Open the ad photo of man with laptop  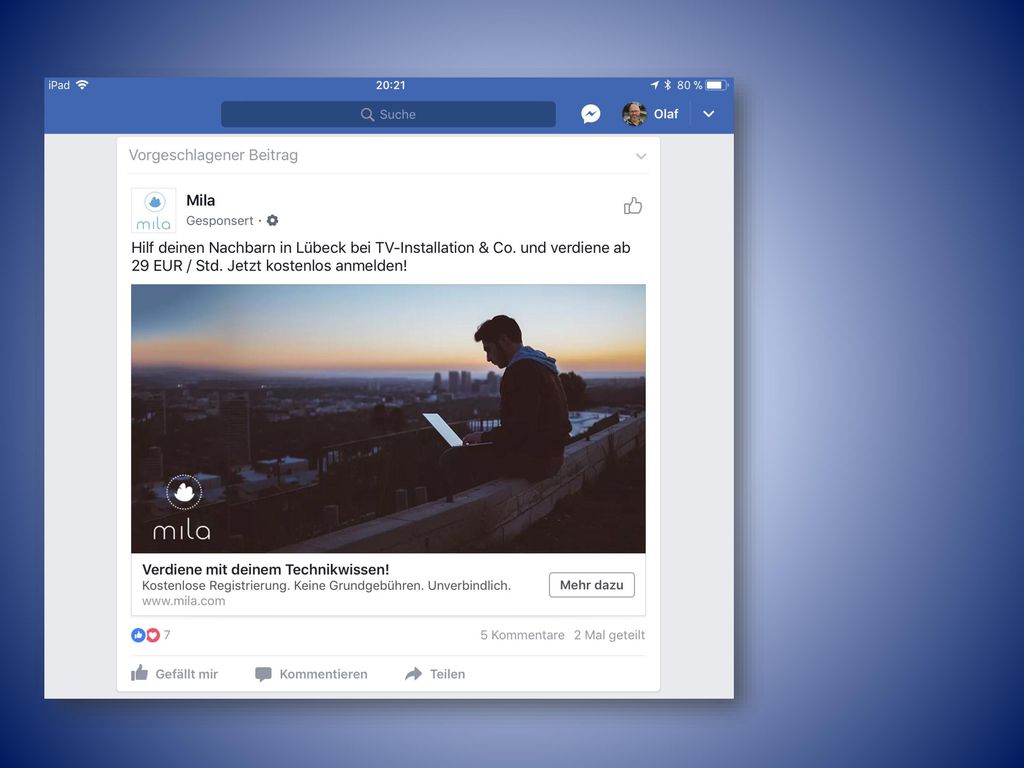tap(388, 419)
